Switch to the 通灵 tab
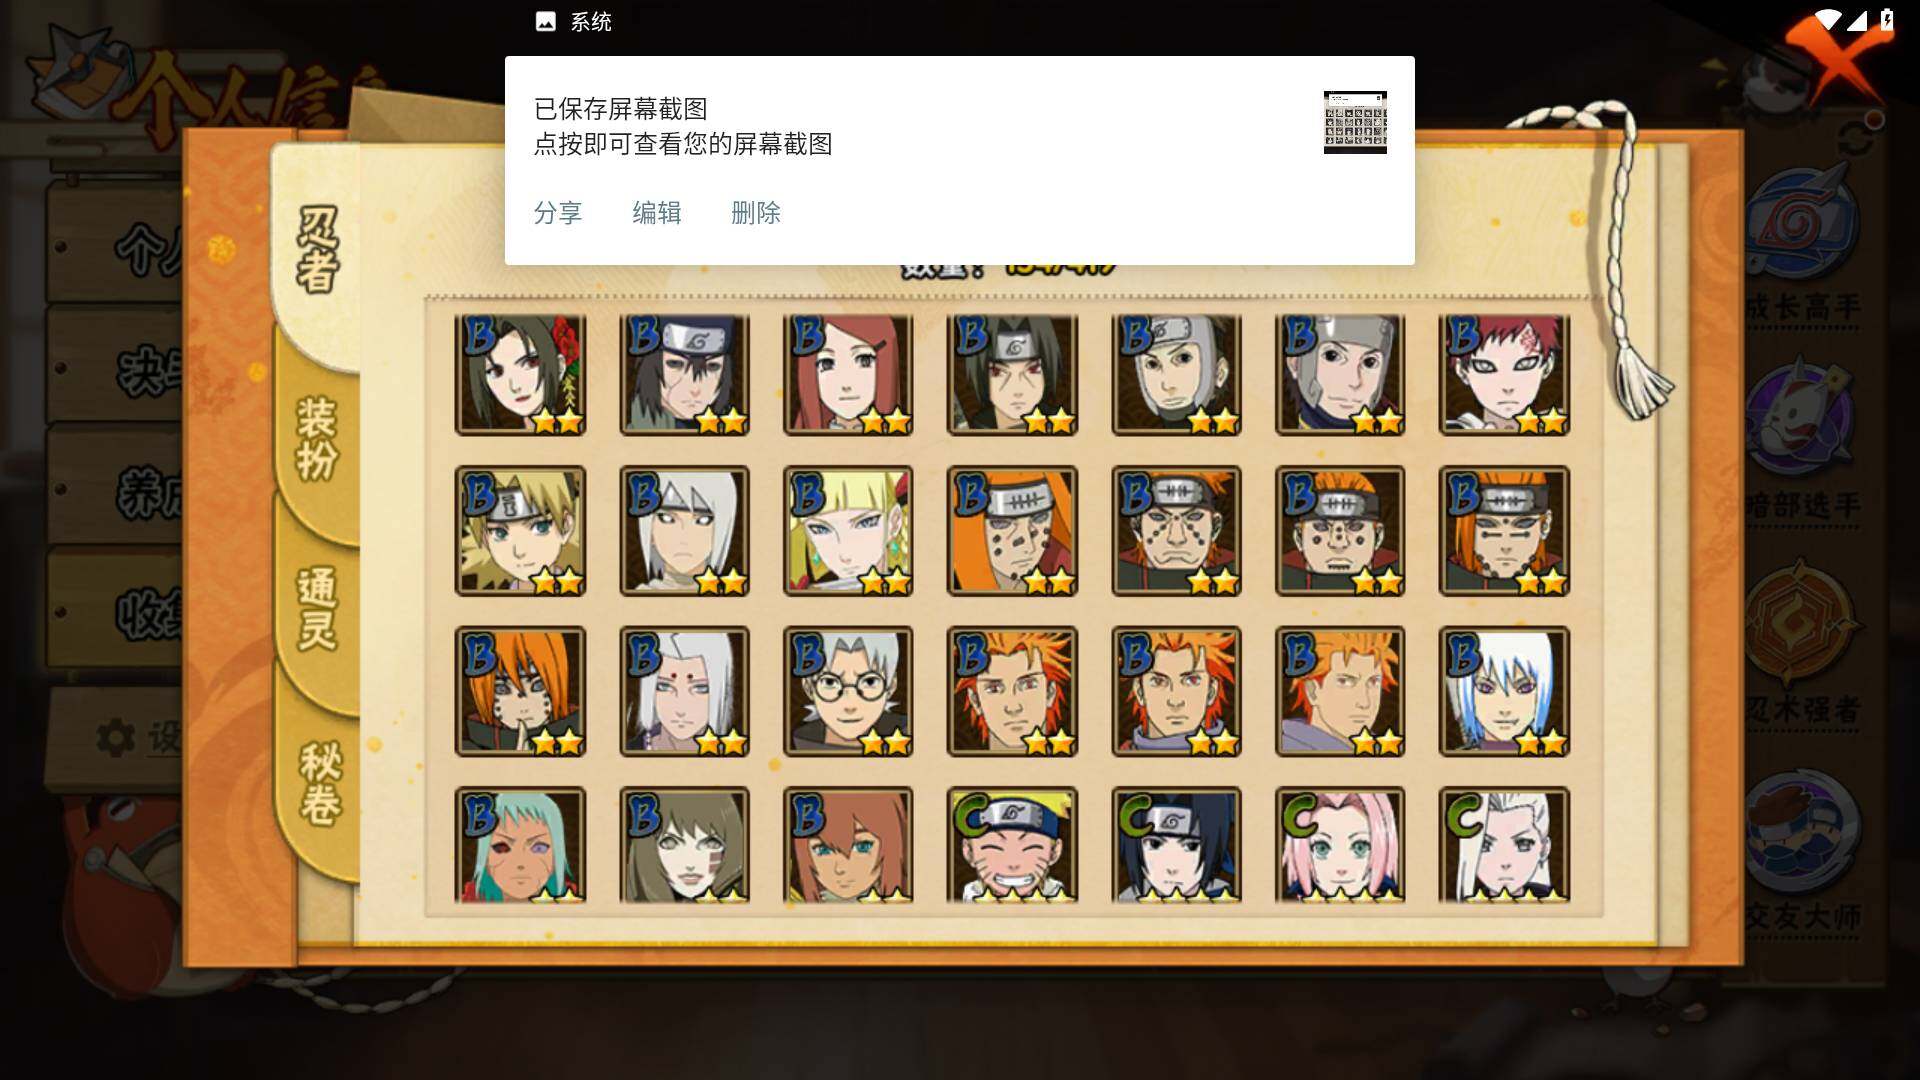The height and width of the screenshot is (1080, 1920). click(x=317, y=608)
